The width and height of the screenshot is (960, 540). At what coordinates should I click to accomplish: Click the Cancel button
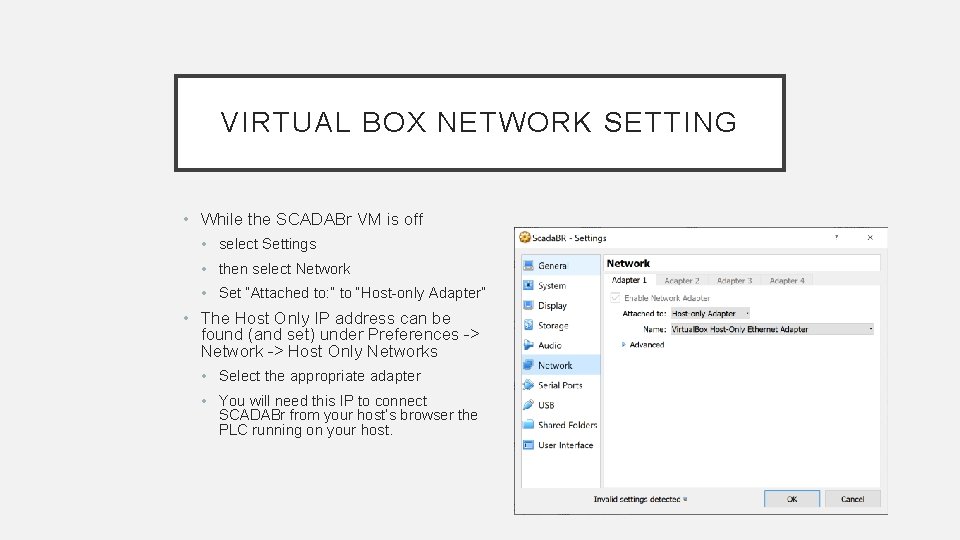click(x=852, y=499)
